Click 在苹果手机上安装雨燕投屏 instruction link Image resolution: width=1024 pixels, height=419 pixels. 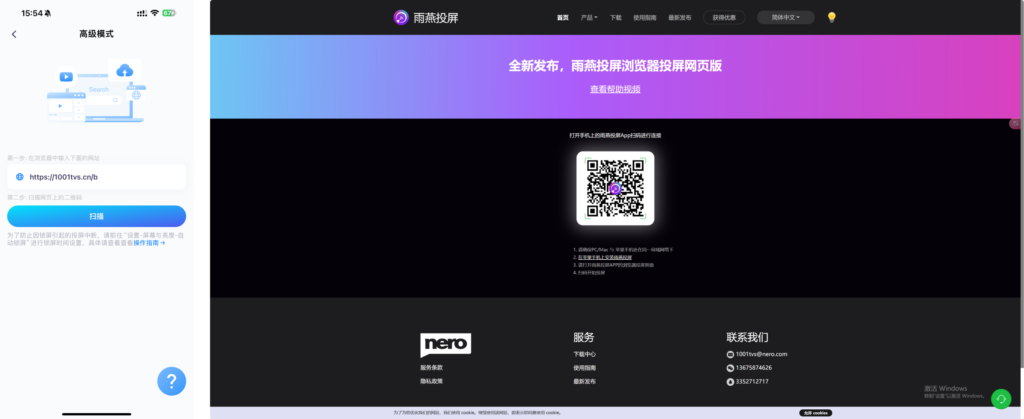603,258
